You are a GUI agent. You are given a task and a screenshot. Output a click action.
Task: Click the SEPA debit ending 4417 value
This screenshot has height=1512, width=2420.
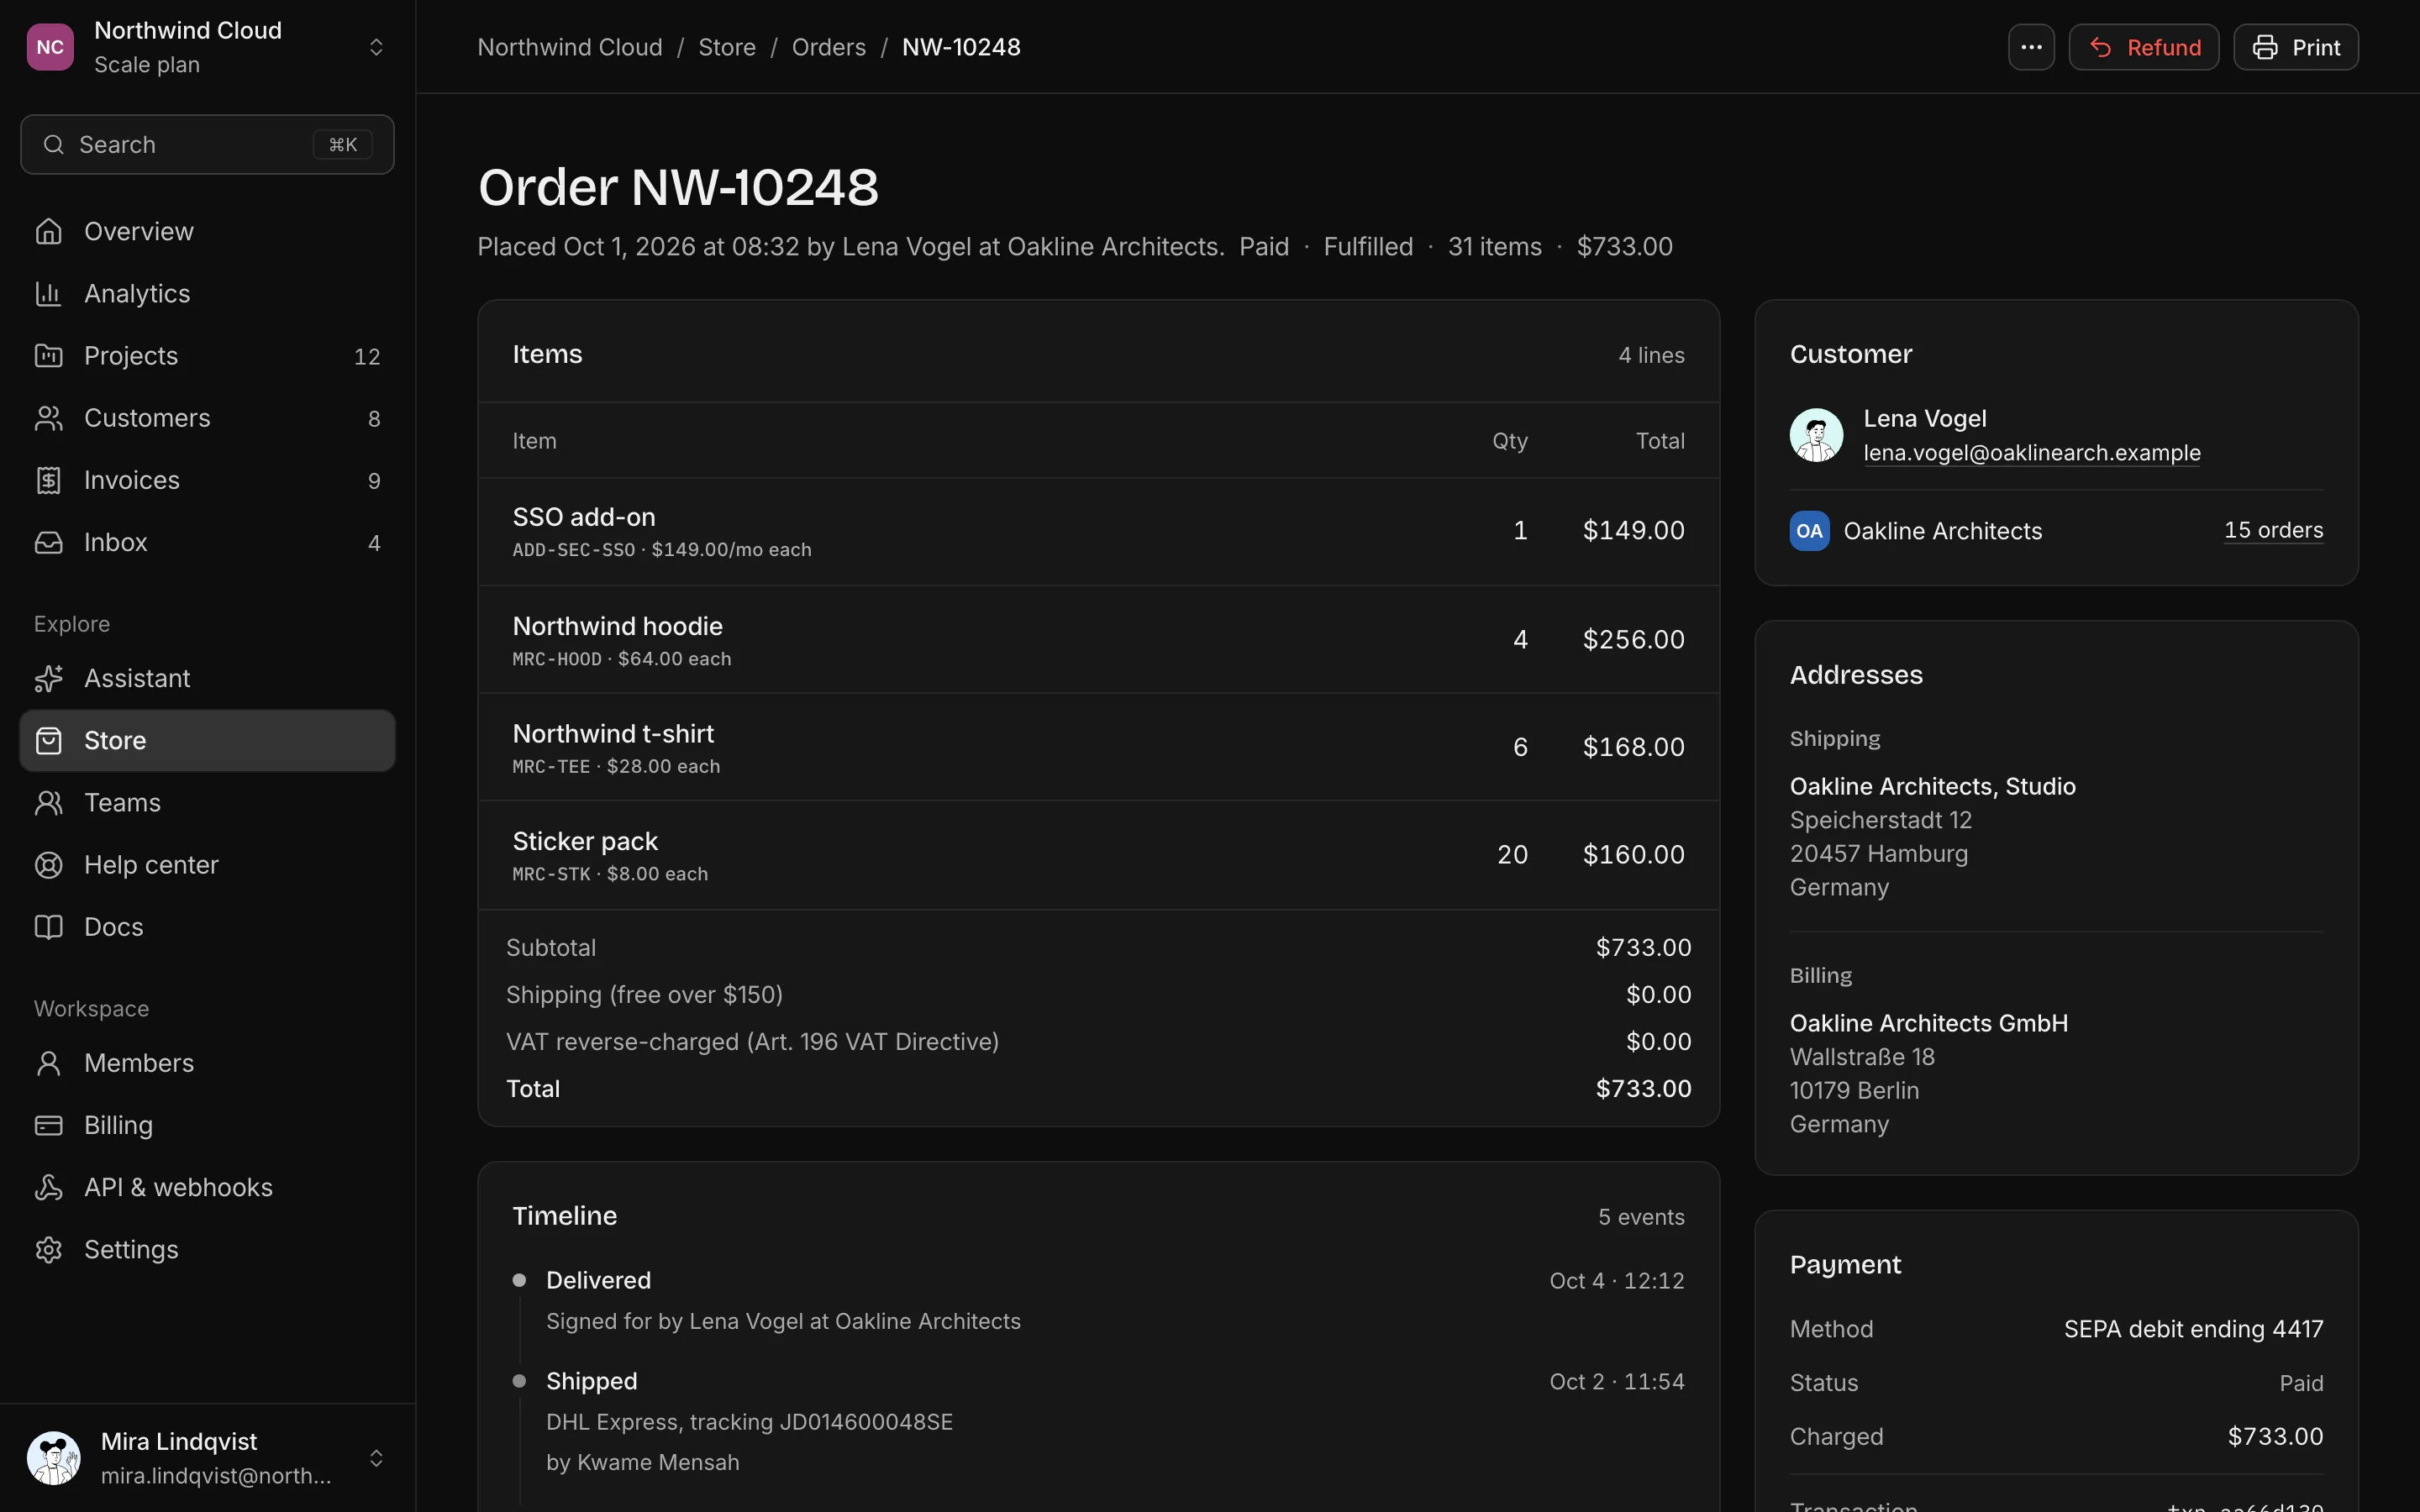tap(2193, 1329)
